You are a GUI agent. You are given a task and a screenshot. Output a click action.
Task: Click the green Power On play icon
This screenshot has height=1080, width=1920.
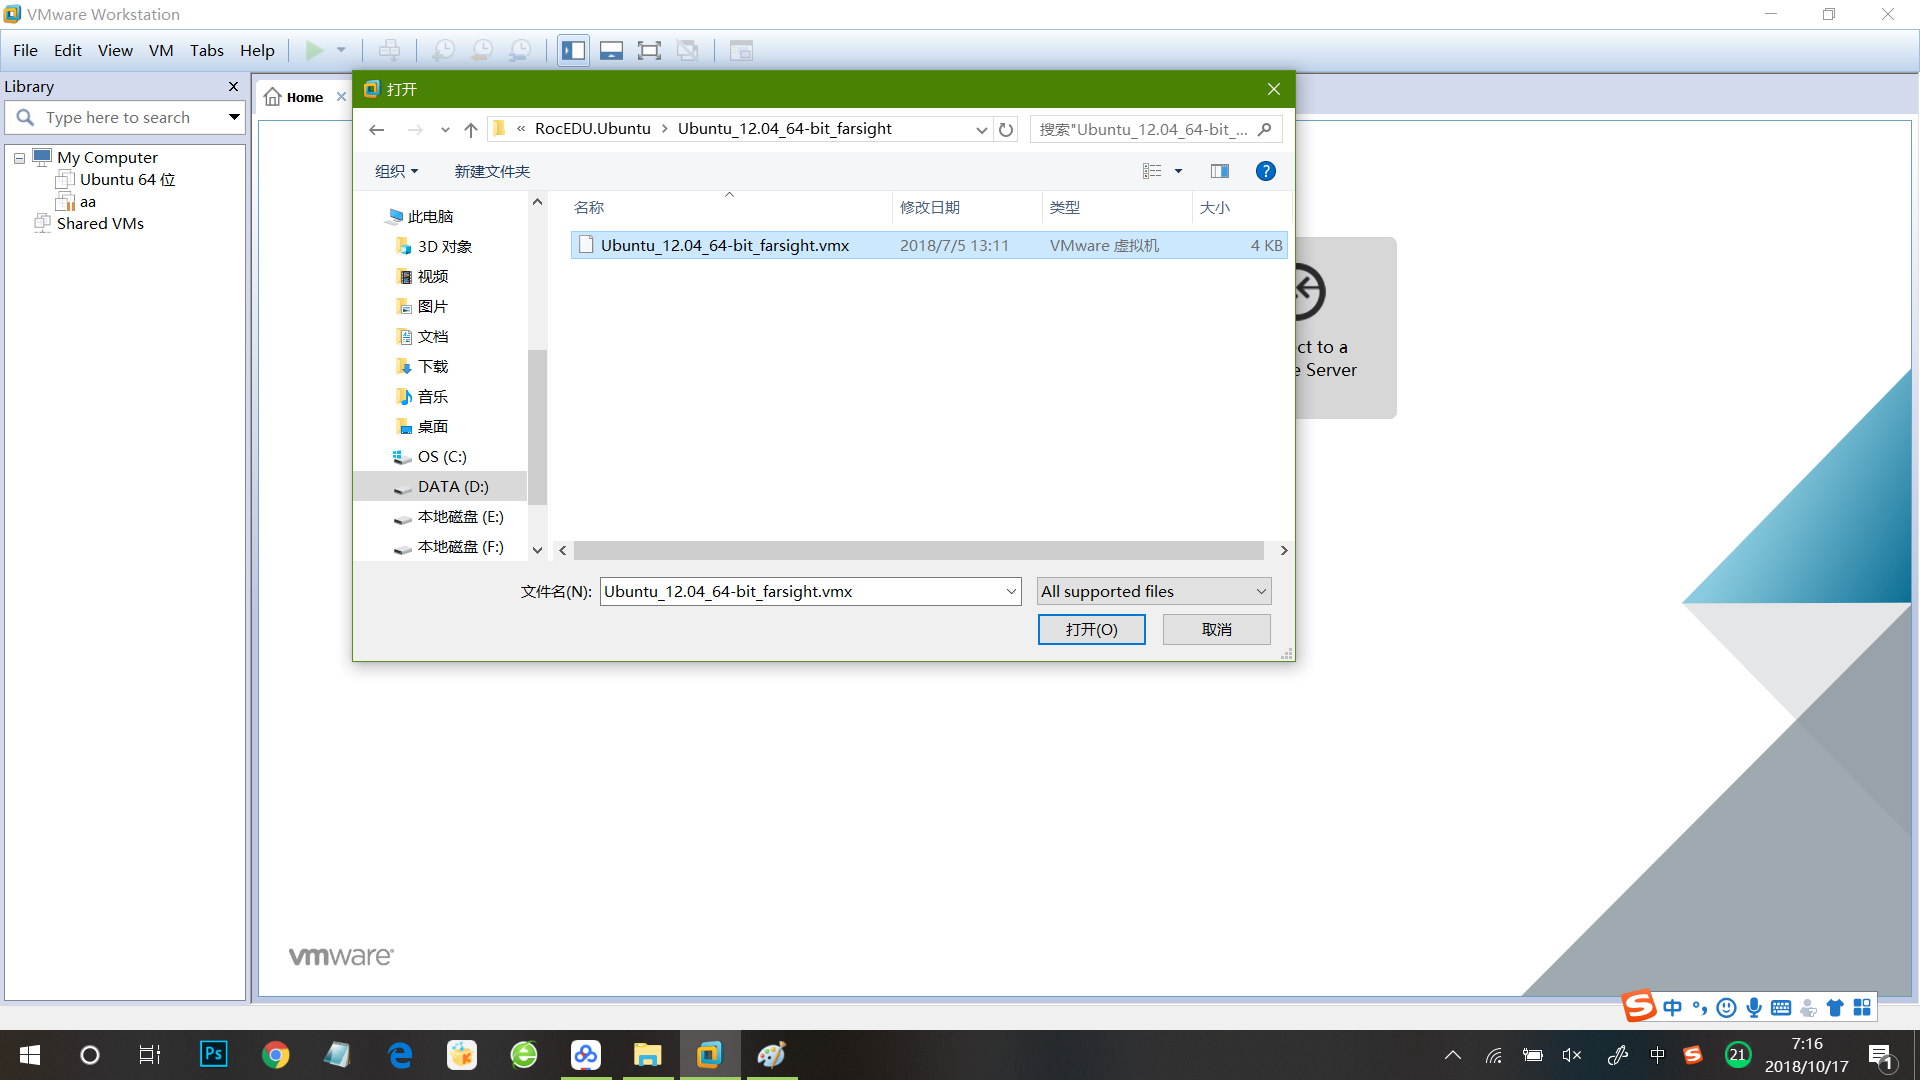pyautogui.click(x=314, y=50)
